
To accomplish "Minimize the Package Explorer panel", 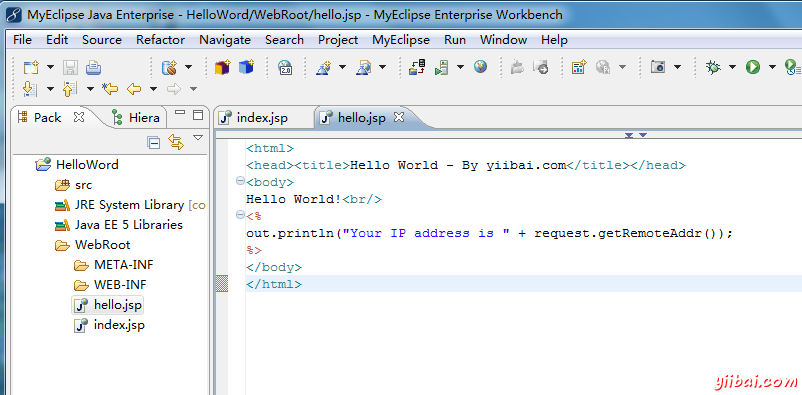I will [180, 113].
